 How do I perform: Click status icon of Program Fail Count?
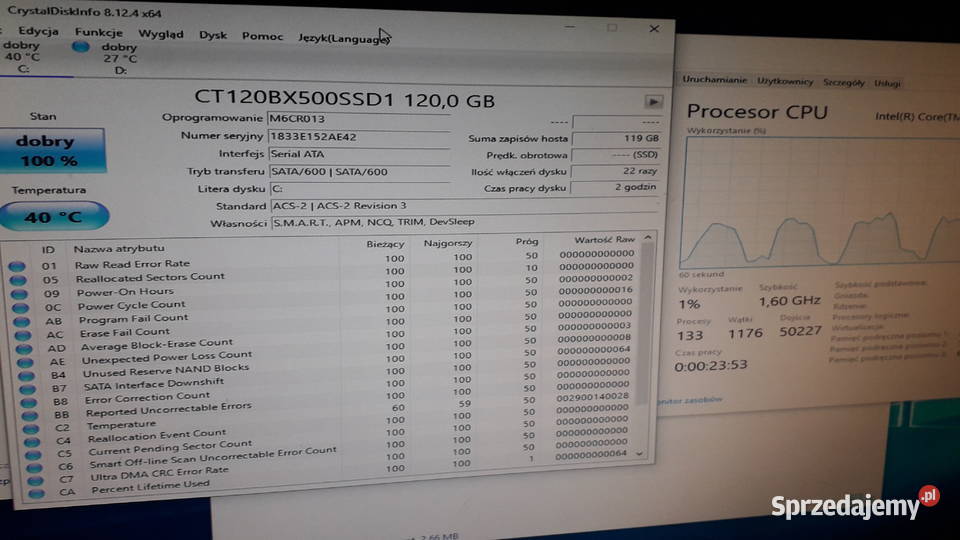21,321
